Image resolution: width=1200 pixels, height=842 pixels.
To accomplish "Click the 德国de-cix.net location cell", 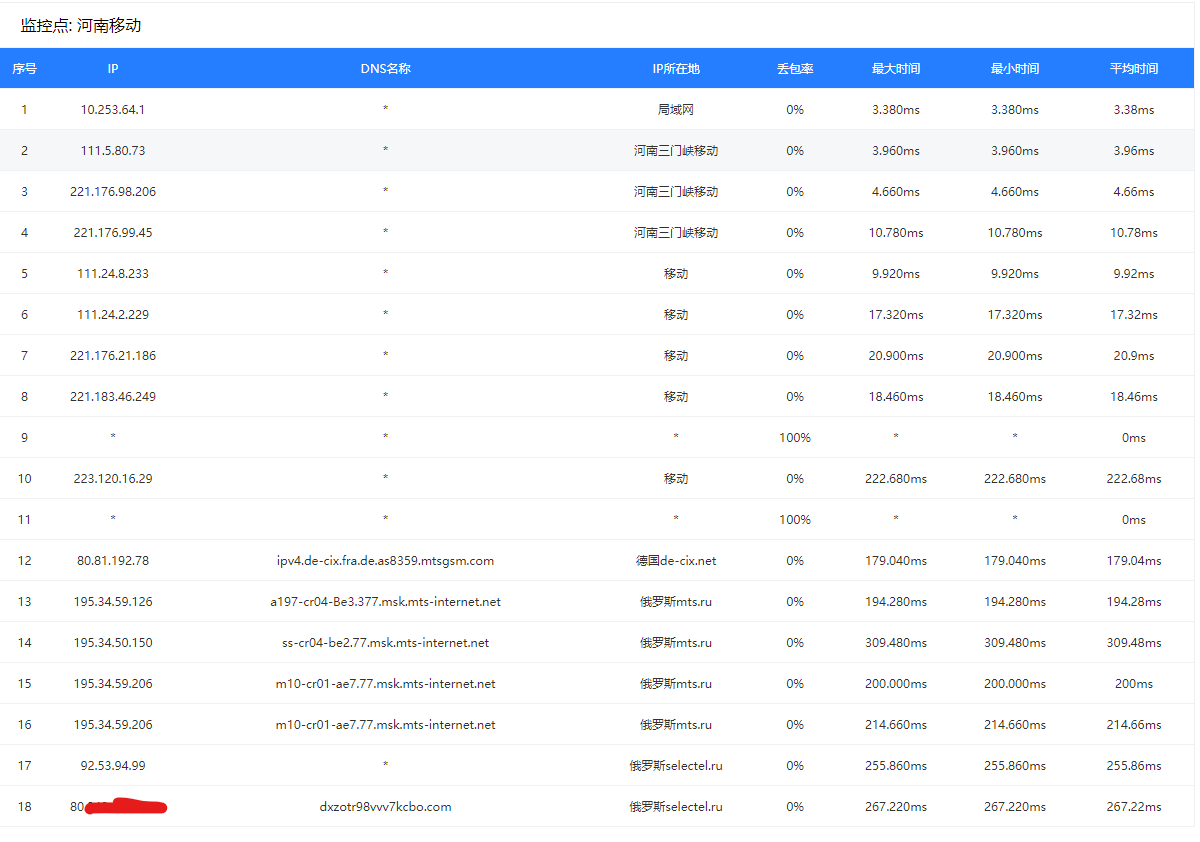I will pos(676,561).
